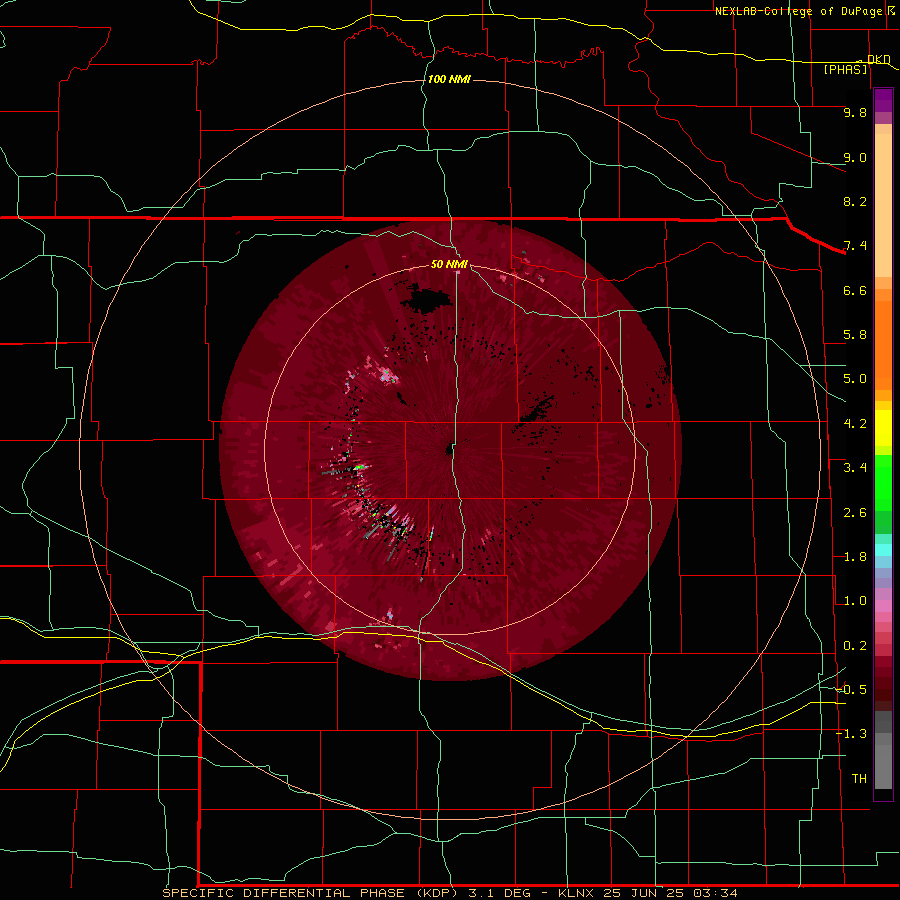Click the -0.5 legend value
The image size is (900, 900).
(x=852, y=690)
